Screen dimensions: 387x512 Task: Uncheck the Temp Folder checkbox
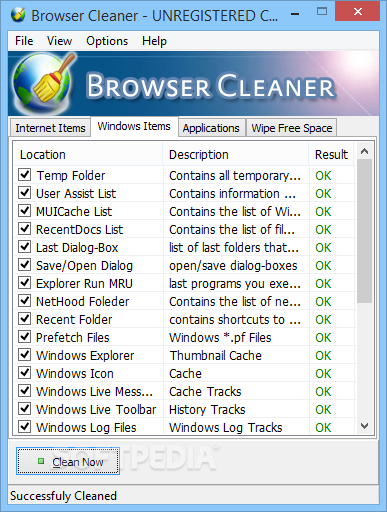25,175
